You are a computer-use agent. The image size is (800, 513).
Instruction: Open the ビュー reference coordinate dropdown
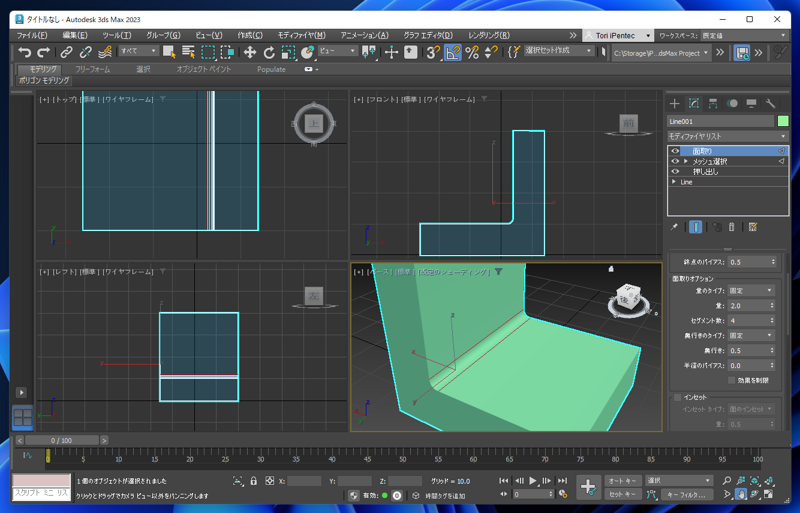(337, 51)
